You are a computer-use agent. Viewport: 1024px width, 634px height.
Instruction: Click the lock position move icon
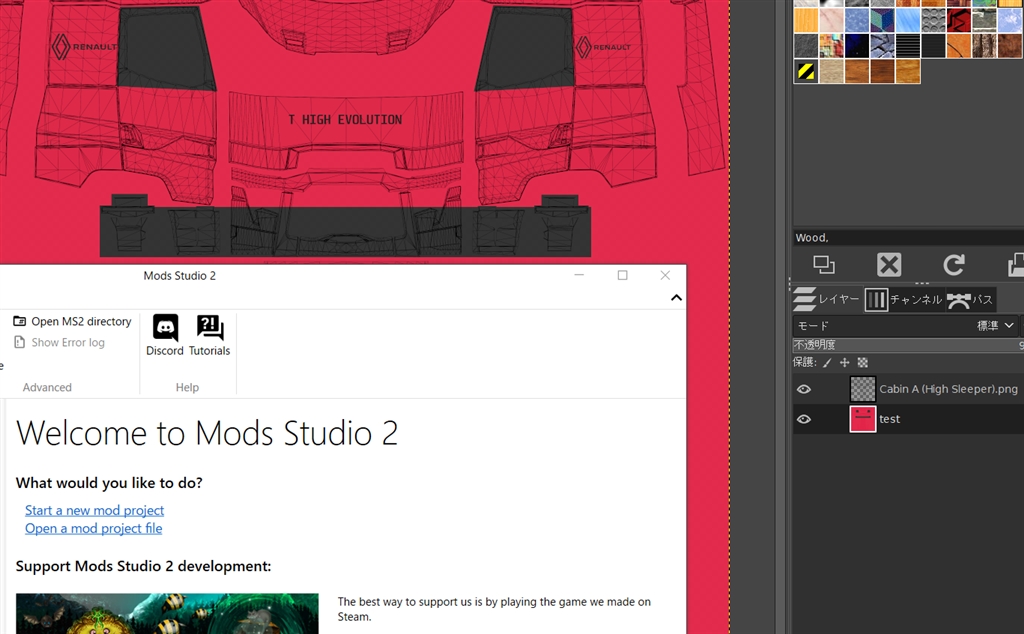click(844, 363)
